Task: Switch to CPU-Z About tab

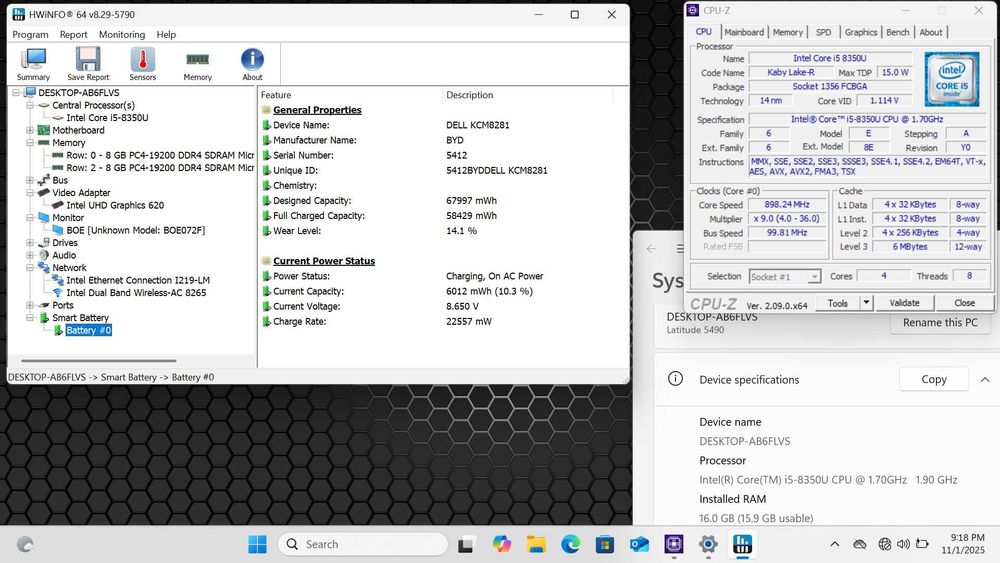Action: click(x=930, y=32)
